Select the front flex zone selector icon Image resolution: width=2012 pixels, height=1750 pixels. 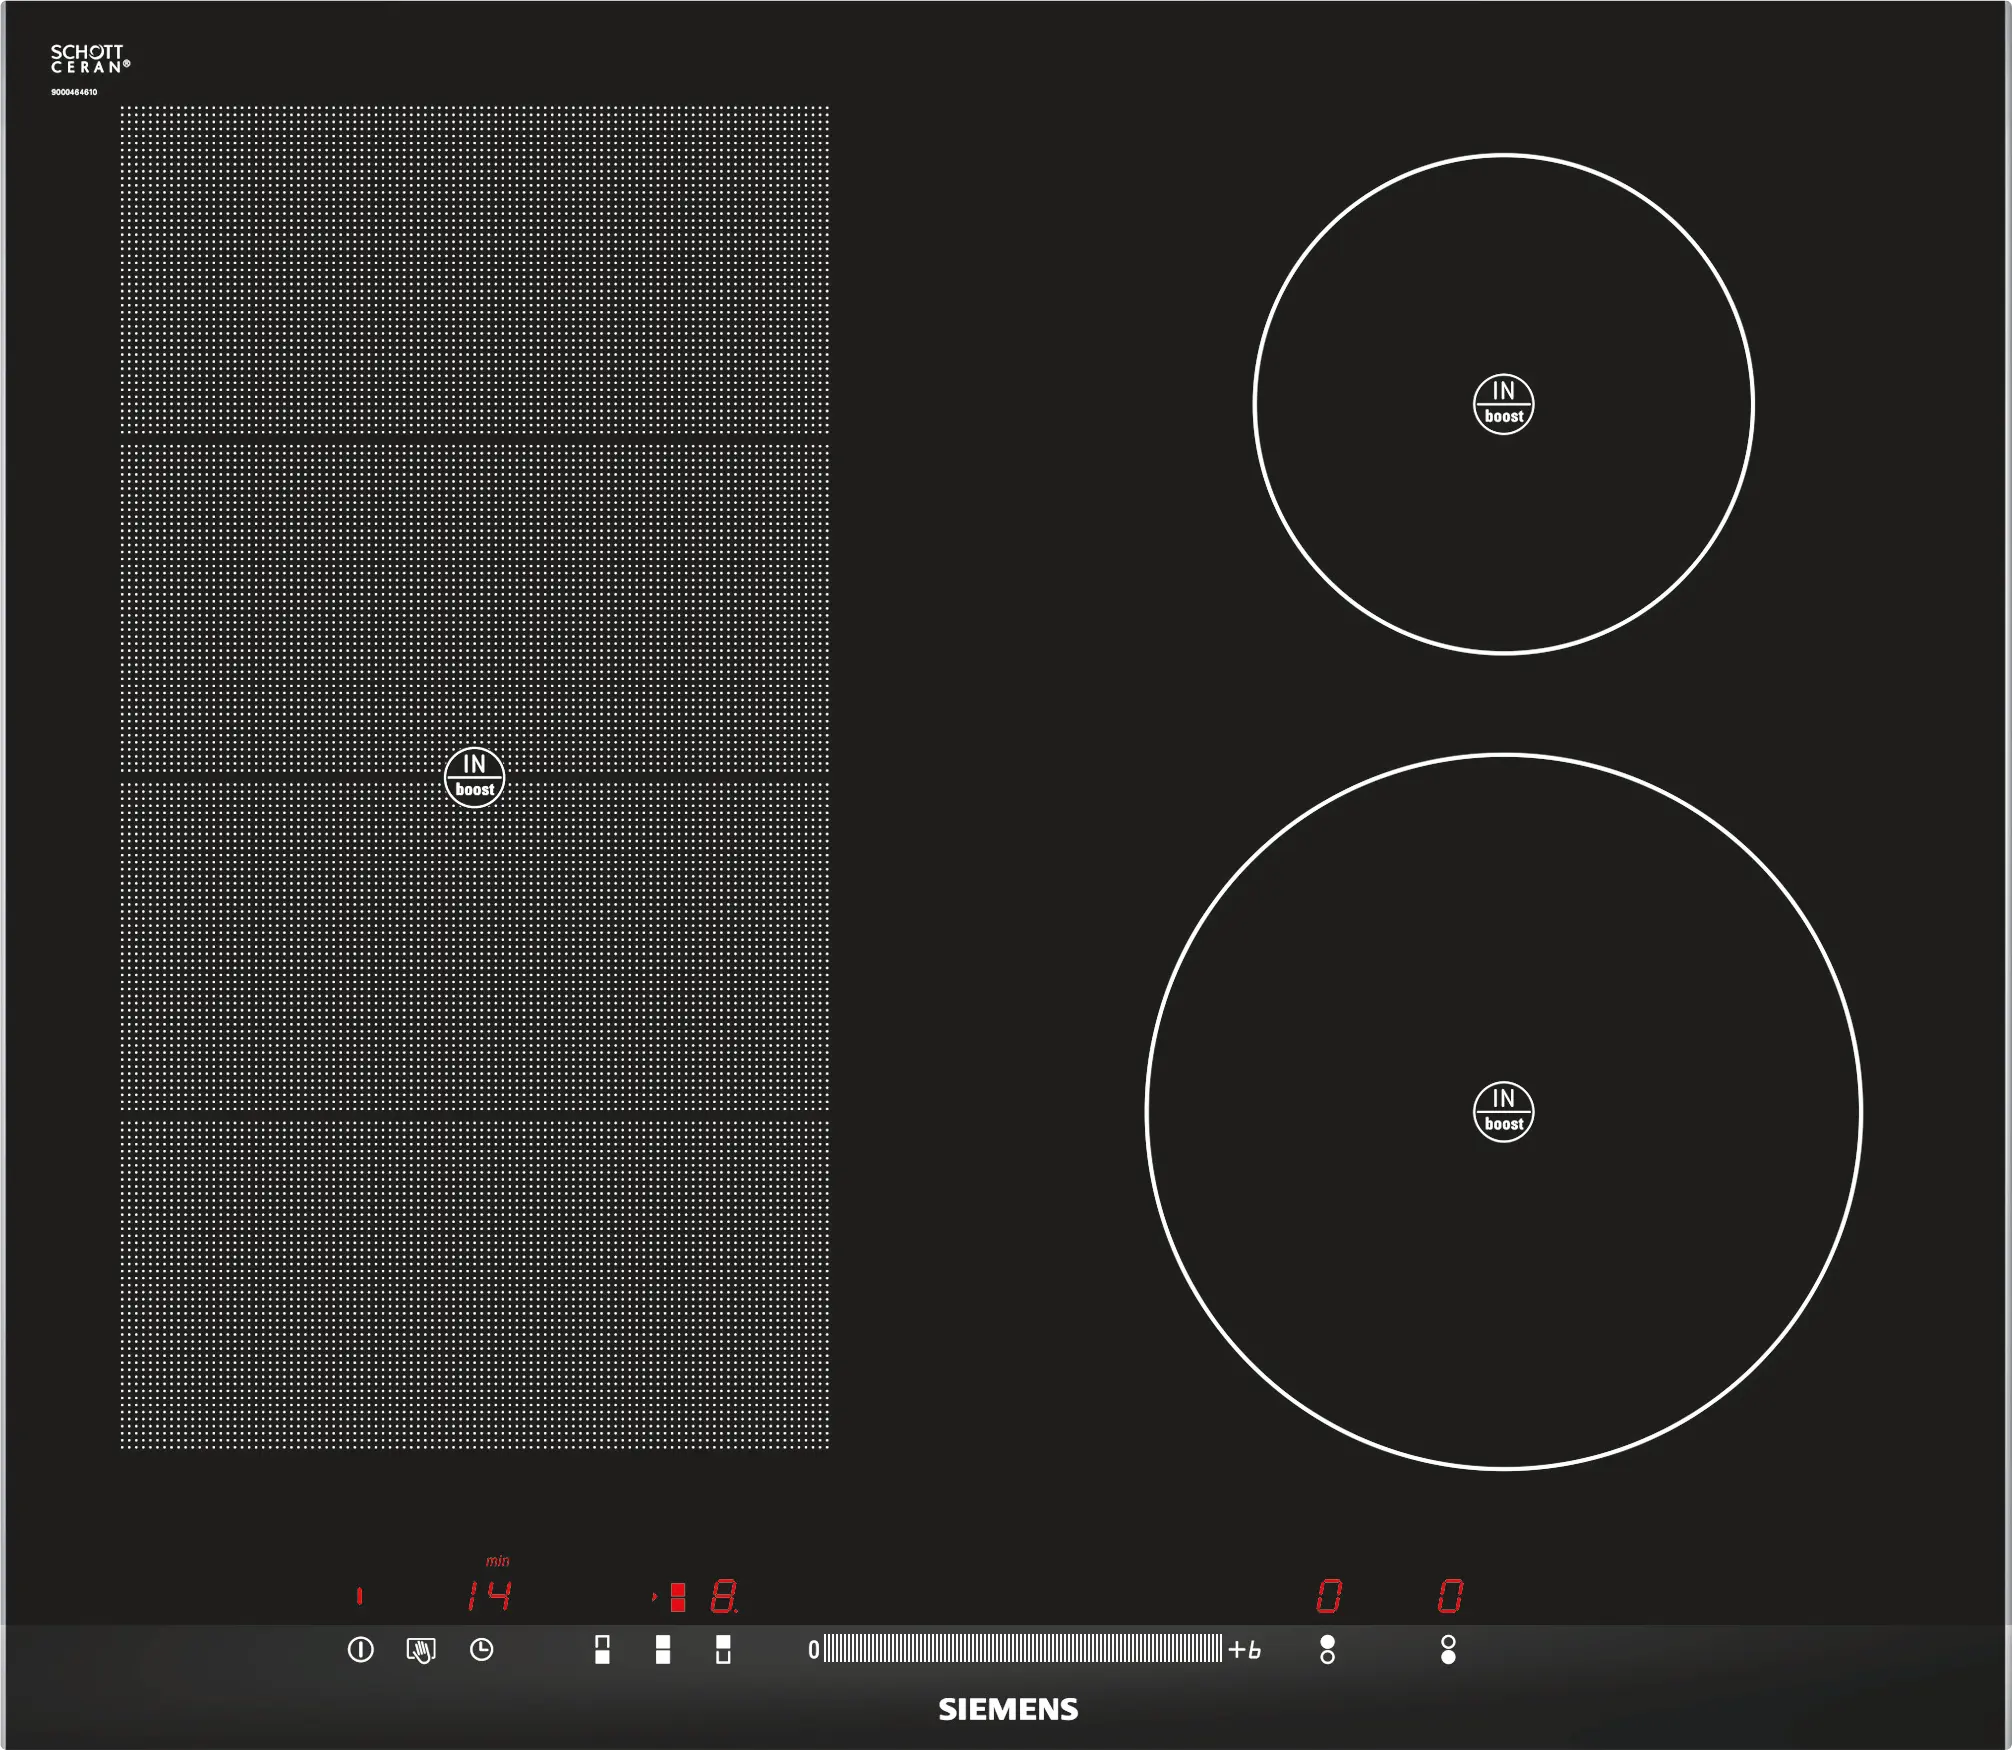(602, 1650)
